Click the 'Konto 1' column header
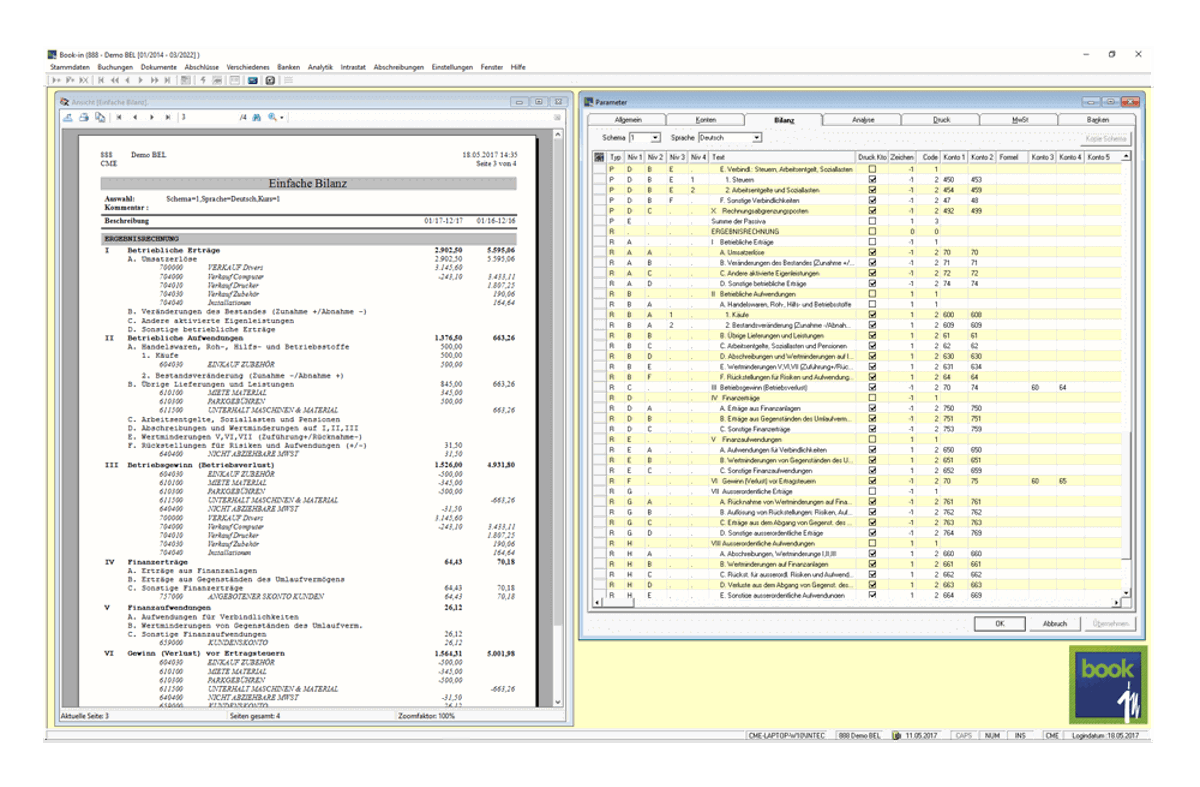 (x=954, y=157)
